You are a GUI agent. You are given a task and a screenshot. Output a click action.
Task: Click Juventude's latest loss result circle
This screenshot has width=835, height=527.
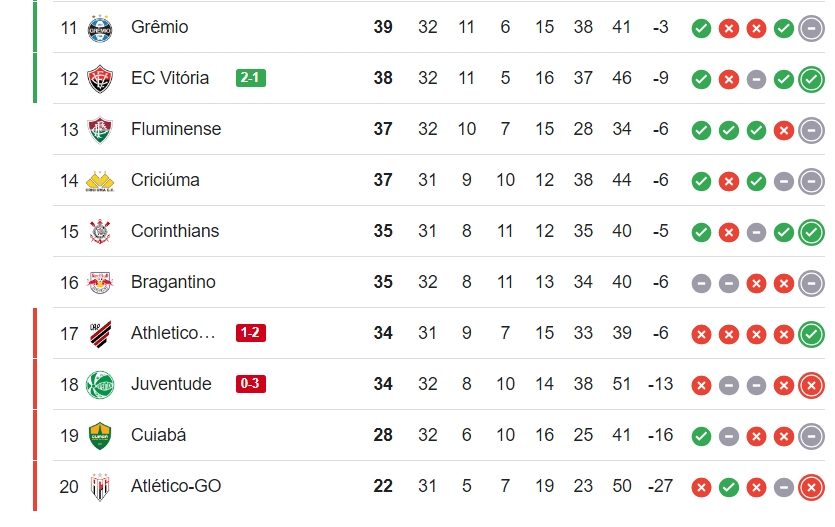(x=811, y=385)
